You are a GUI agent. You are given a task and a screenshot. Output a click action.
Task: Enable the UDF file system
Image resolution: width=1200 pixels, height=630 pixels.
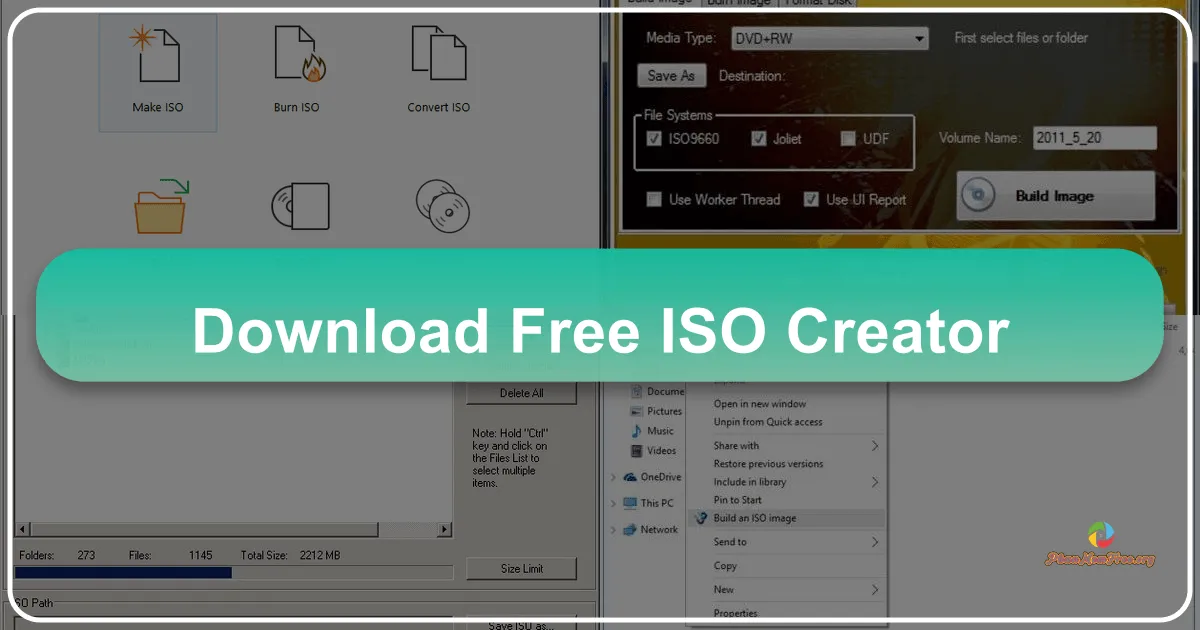tap(847, 139)
